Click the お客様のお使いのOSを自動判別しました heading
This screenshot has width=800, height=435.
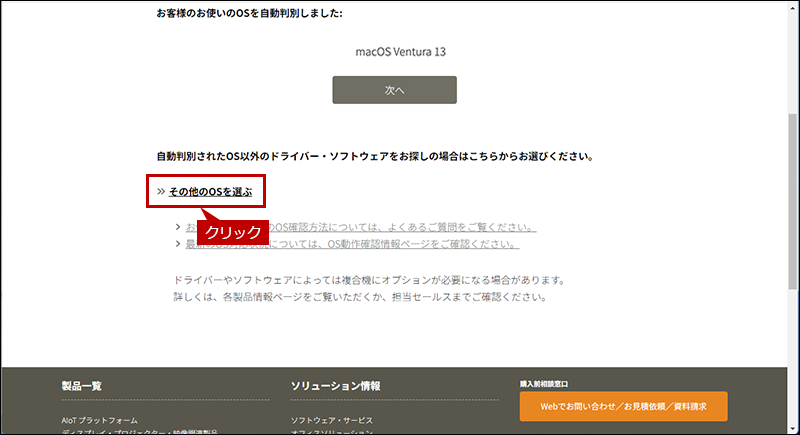coord(249,14)
